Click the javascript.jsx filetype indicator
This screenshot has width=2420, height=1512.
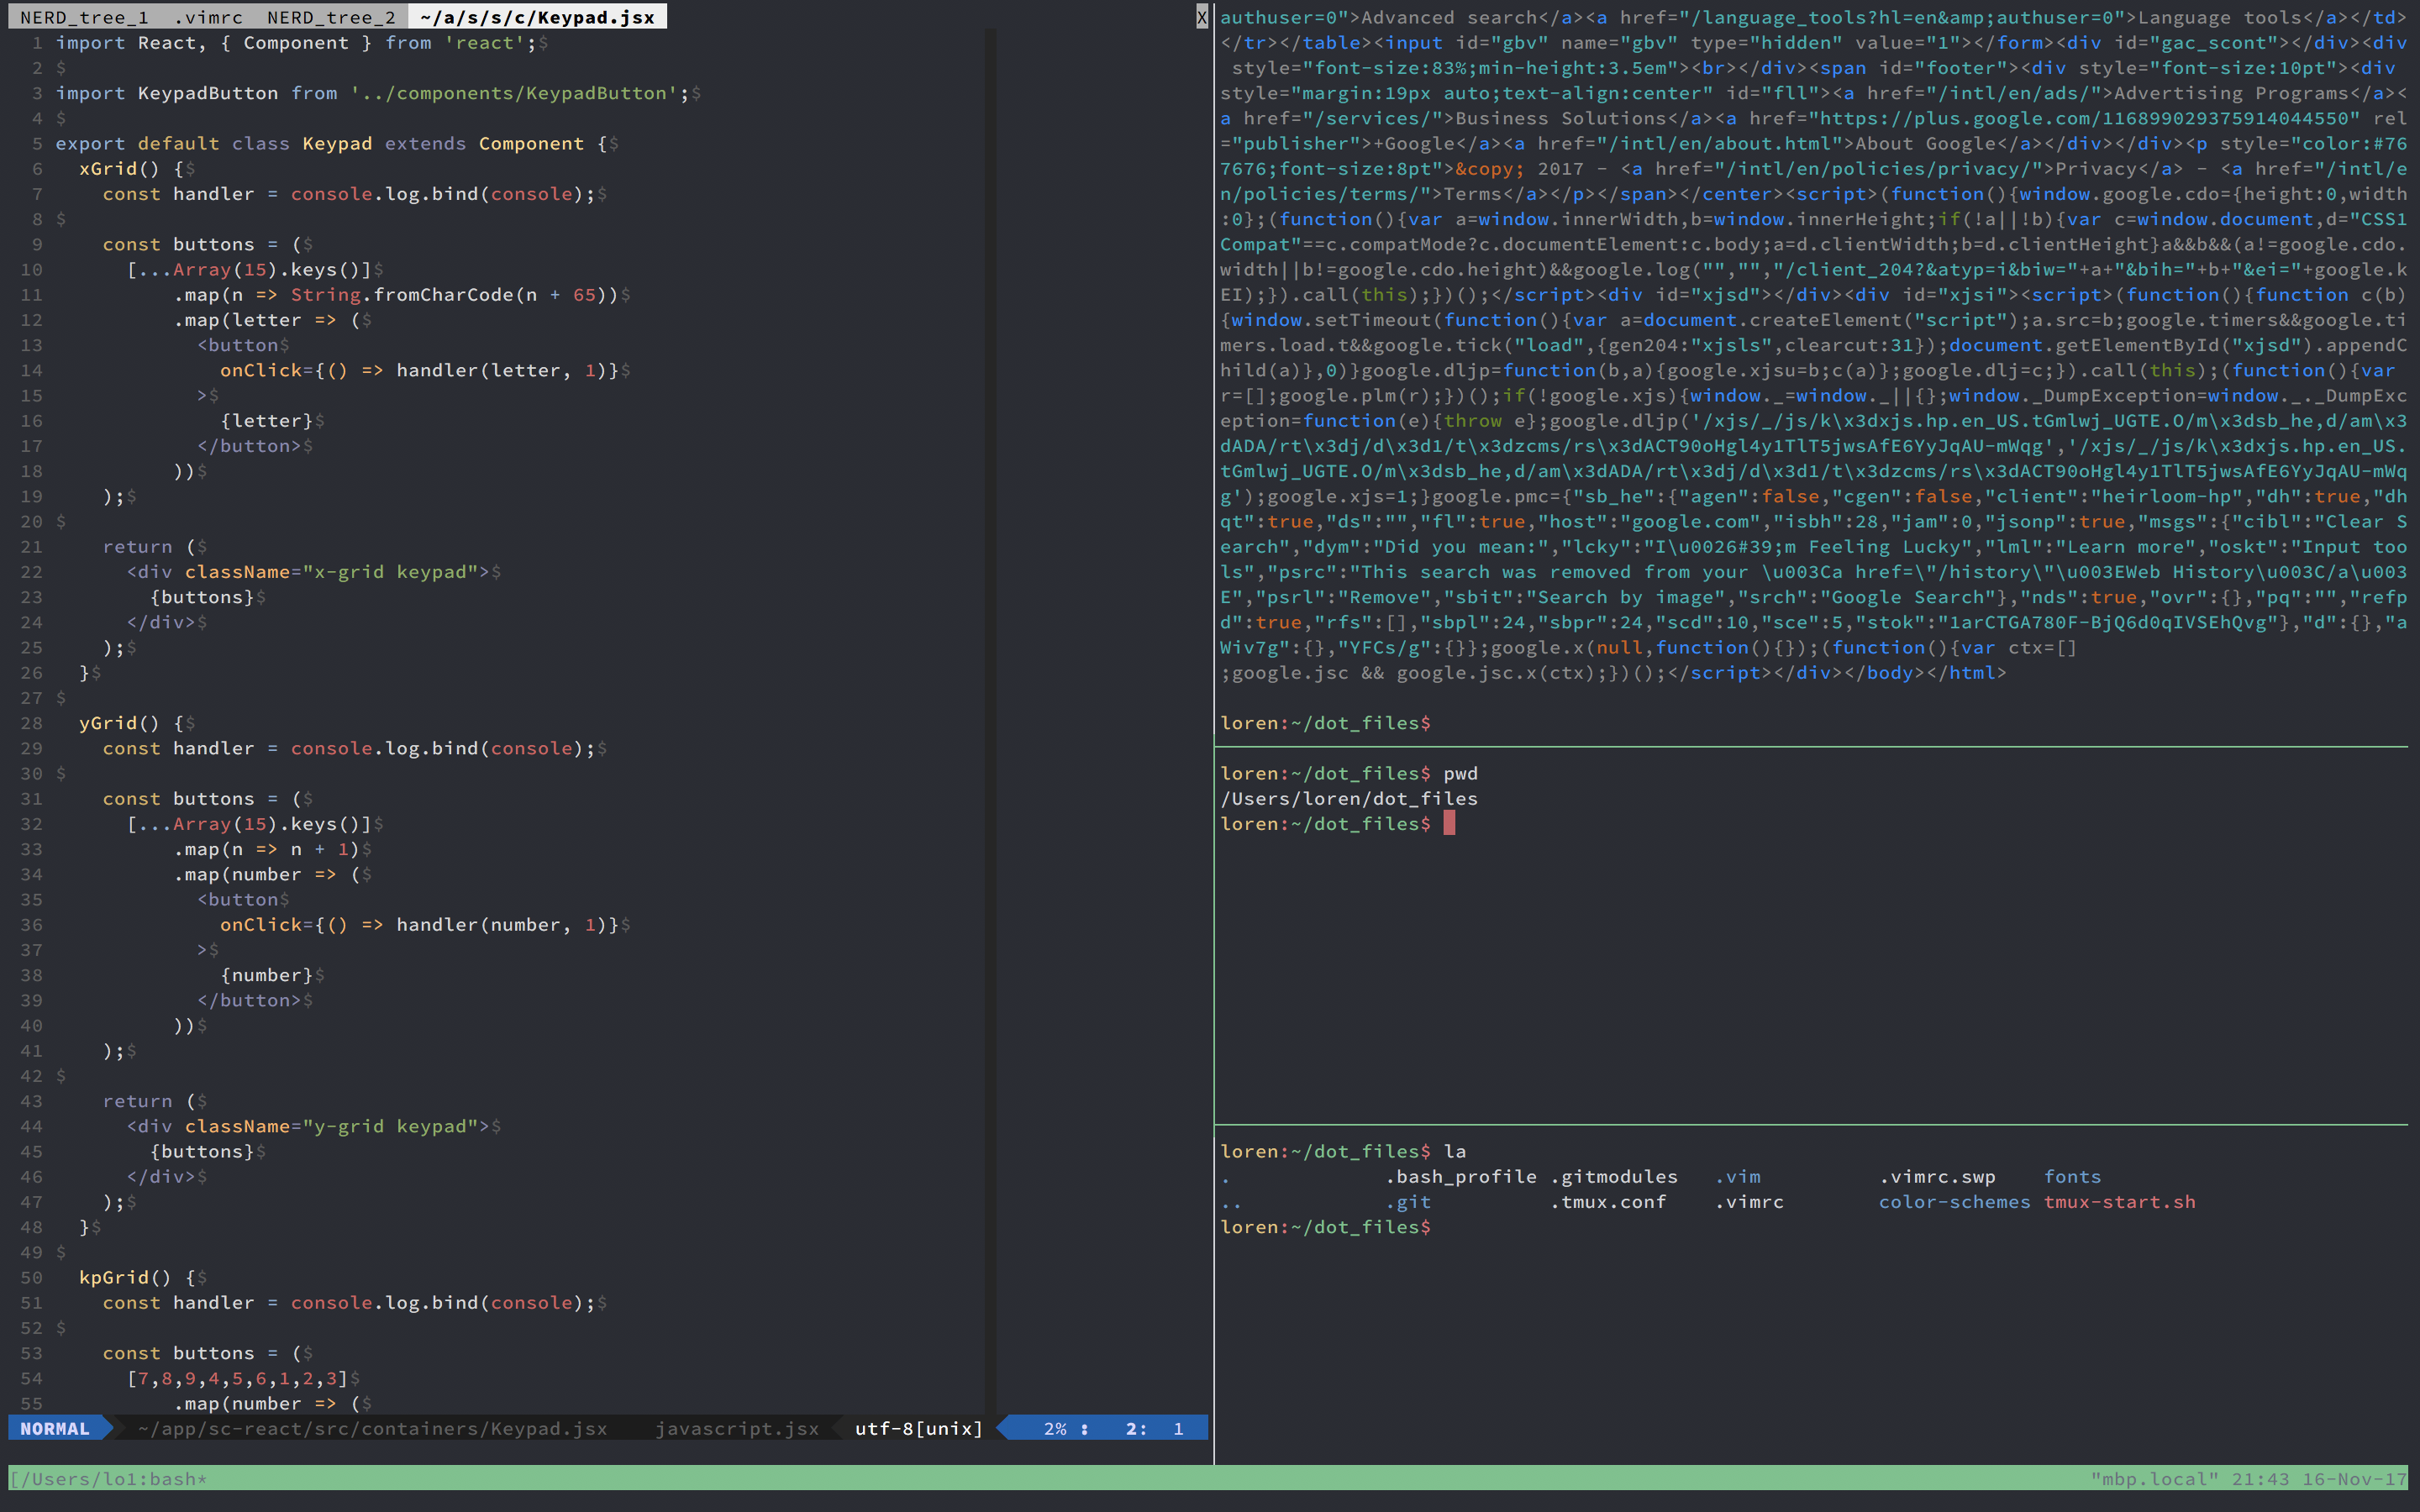tap(737, 1428)
